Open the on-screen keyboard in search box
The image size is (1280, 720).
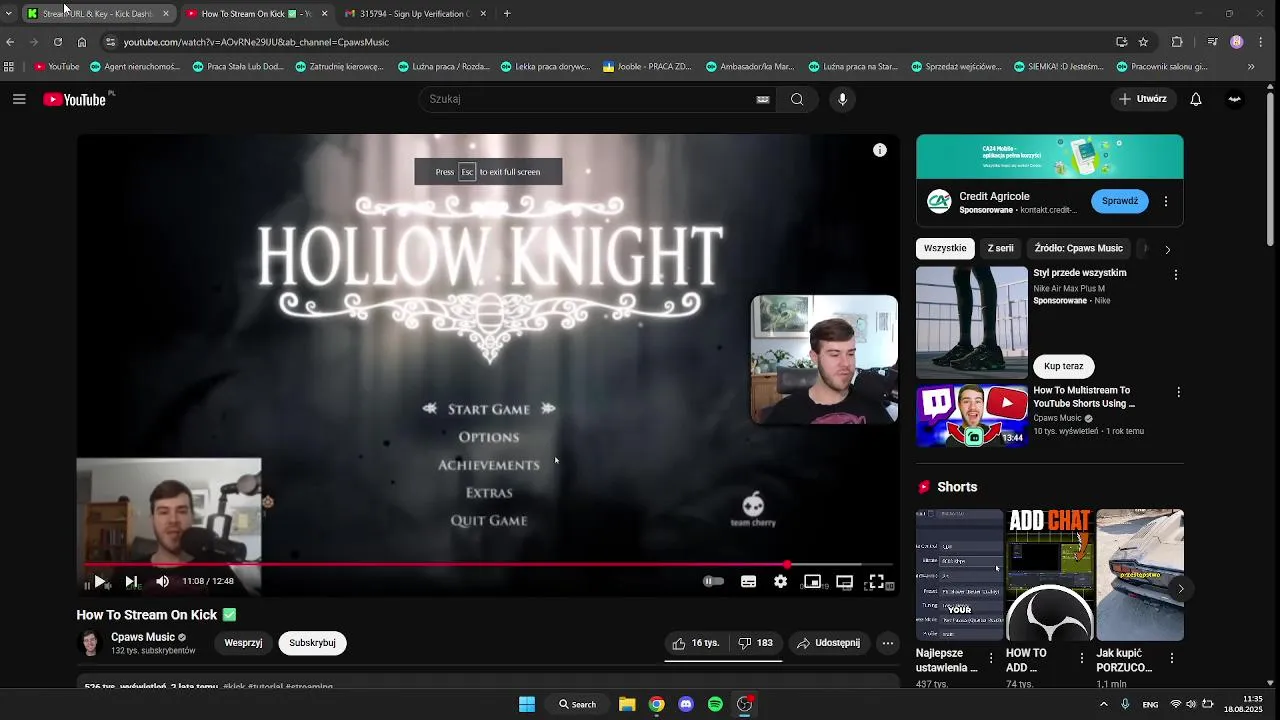(763, 99)
